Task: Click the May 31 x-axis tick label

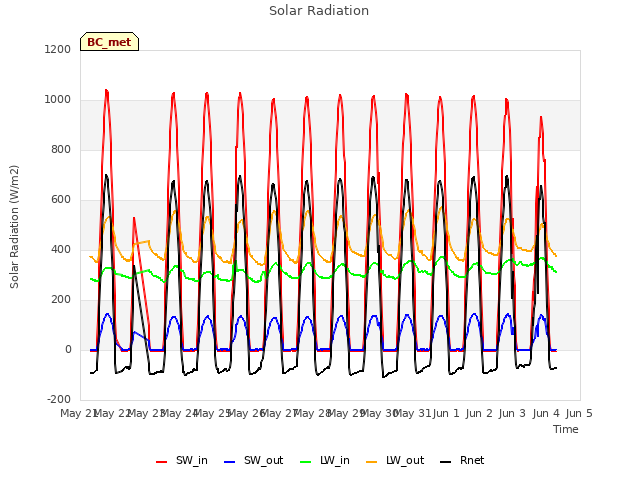Action: click(414, 413)
